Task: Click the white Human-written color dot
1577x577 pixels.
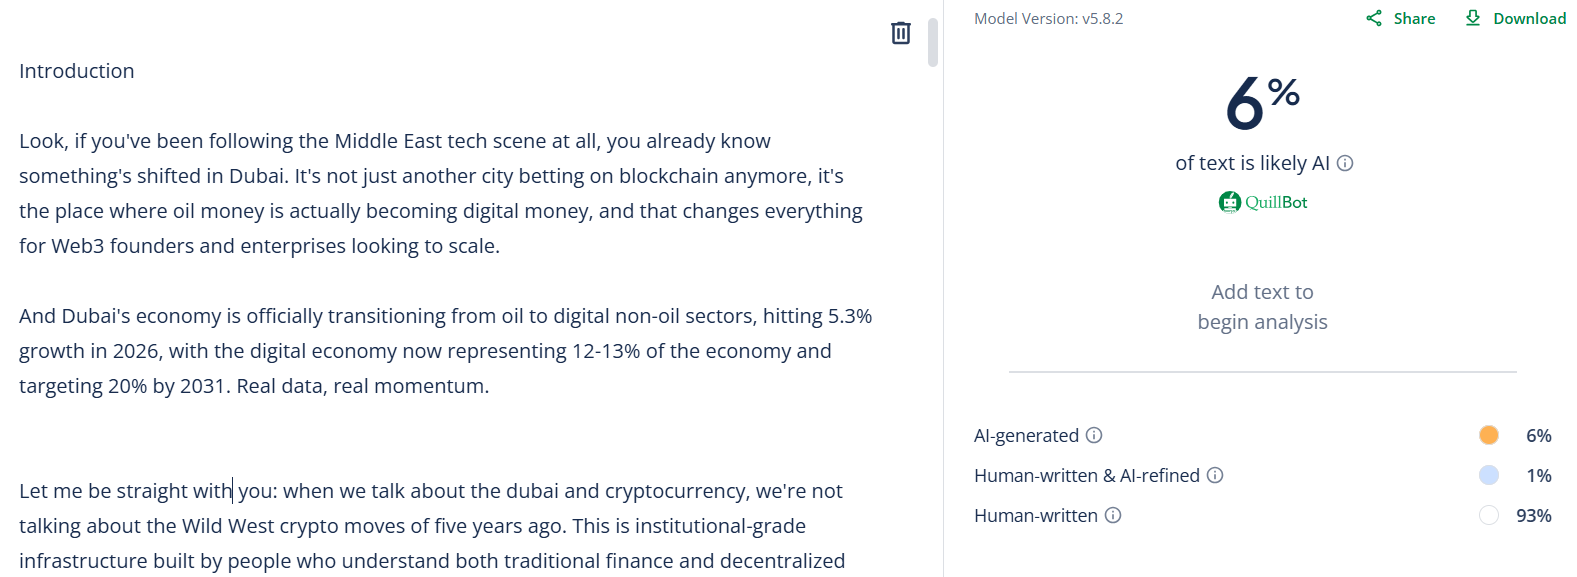Action: [x=1489, y=515]
